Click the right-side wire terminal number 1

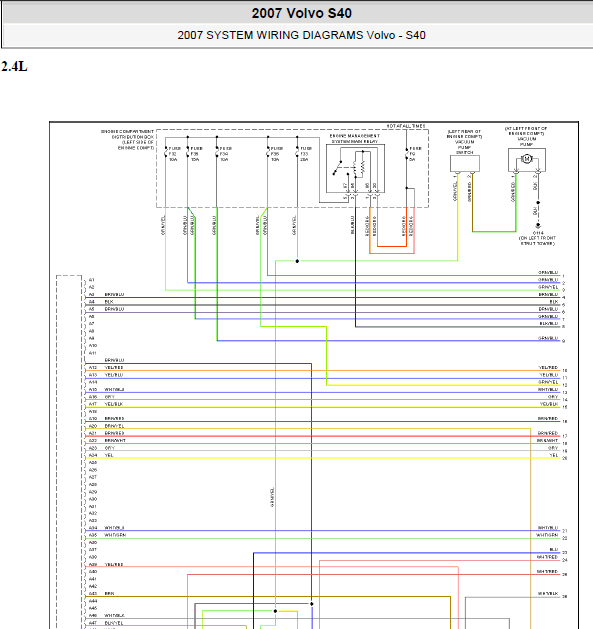tap(564, 276)
